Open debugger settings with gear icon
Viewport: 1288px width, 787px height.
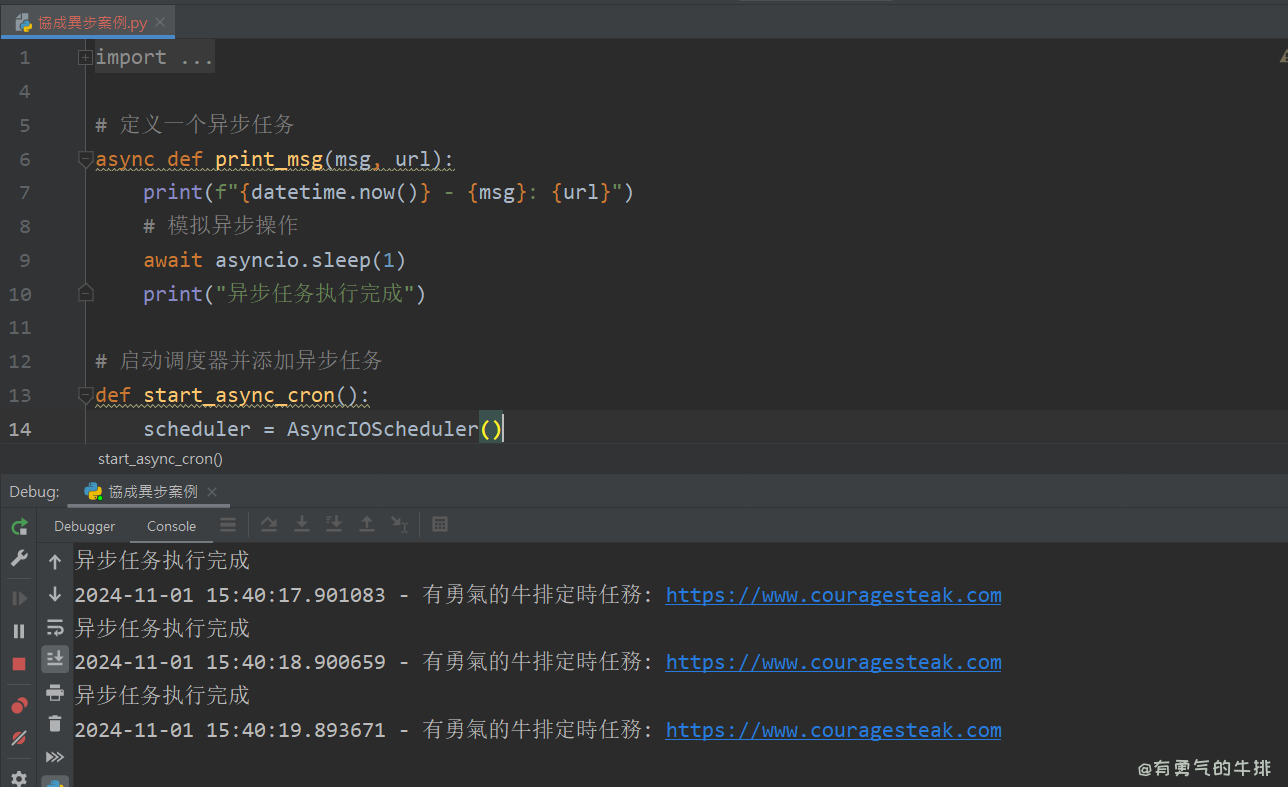(x=18, y=778)
